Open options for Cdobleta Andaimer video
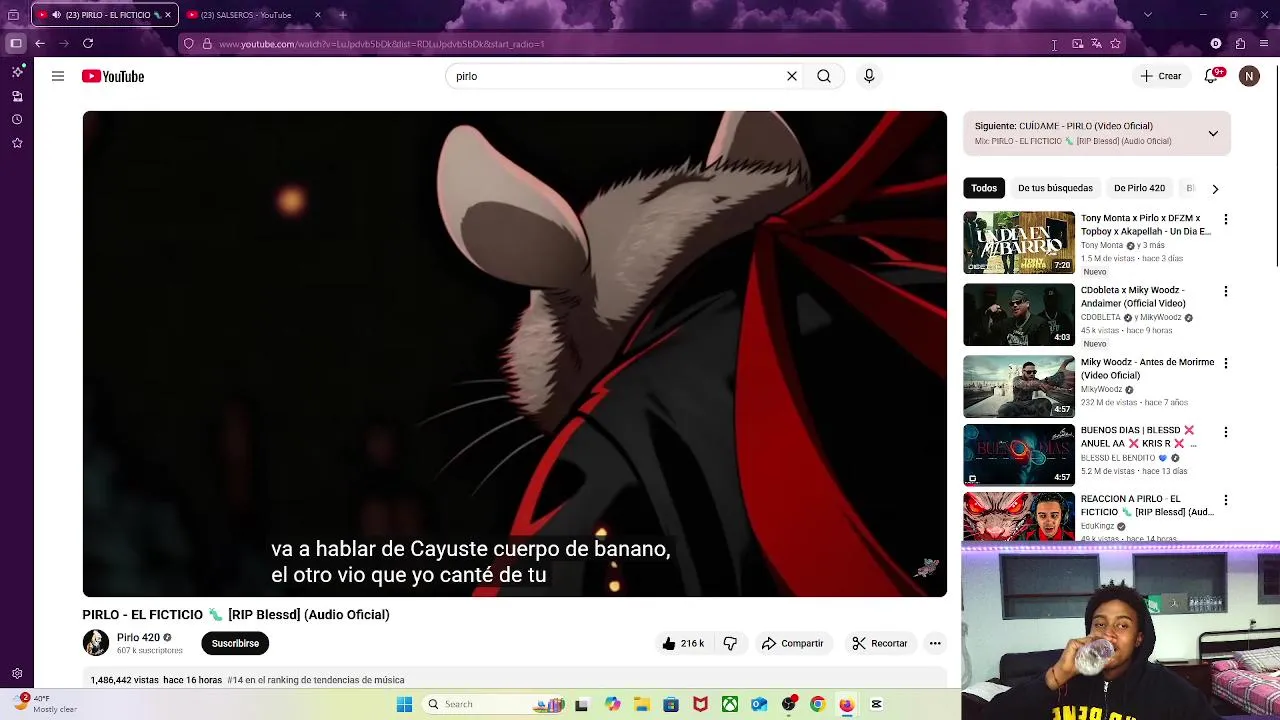 [1226, 291]
